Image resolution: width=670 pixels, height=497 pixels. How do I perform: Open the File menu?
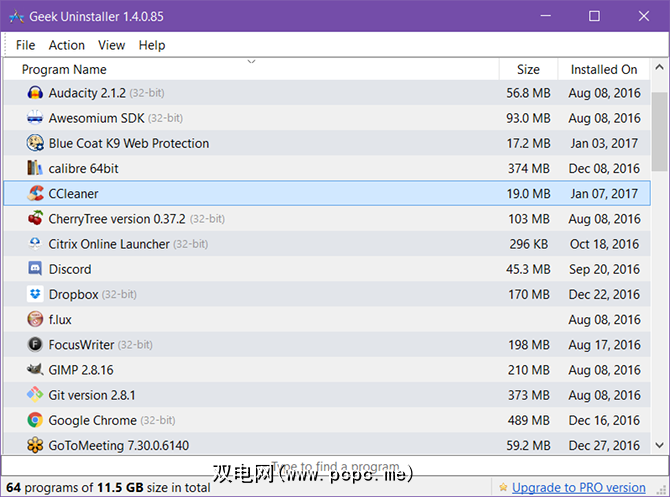[x=26, y=45]
